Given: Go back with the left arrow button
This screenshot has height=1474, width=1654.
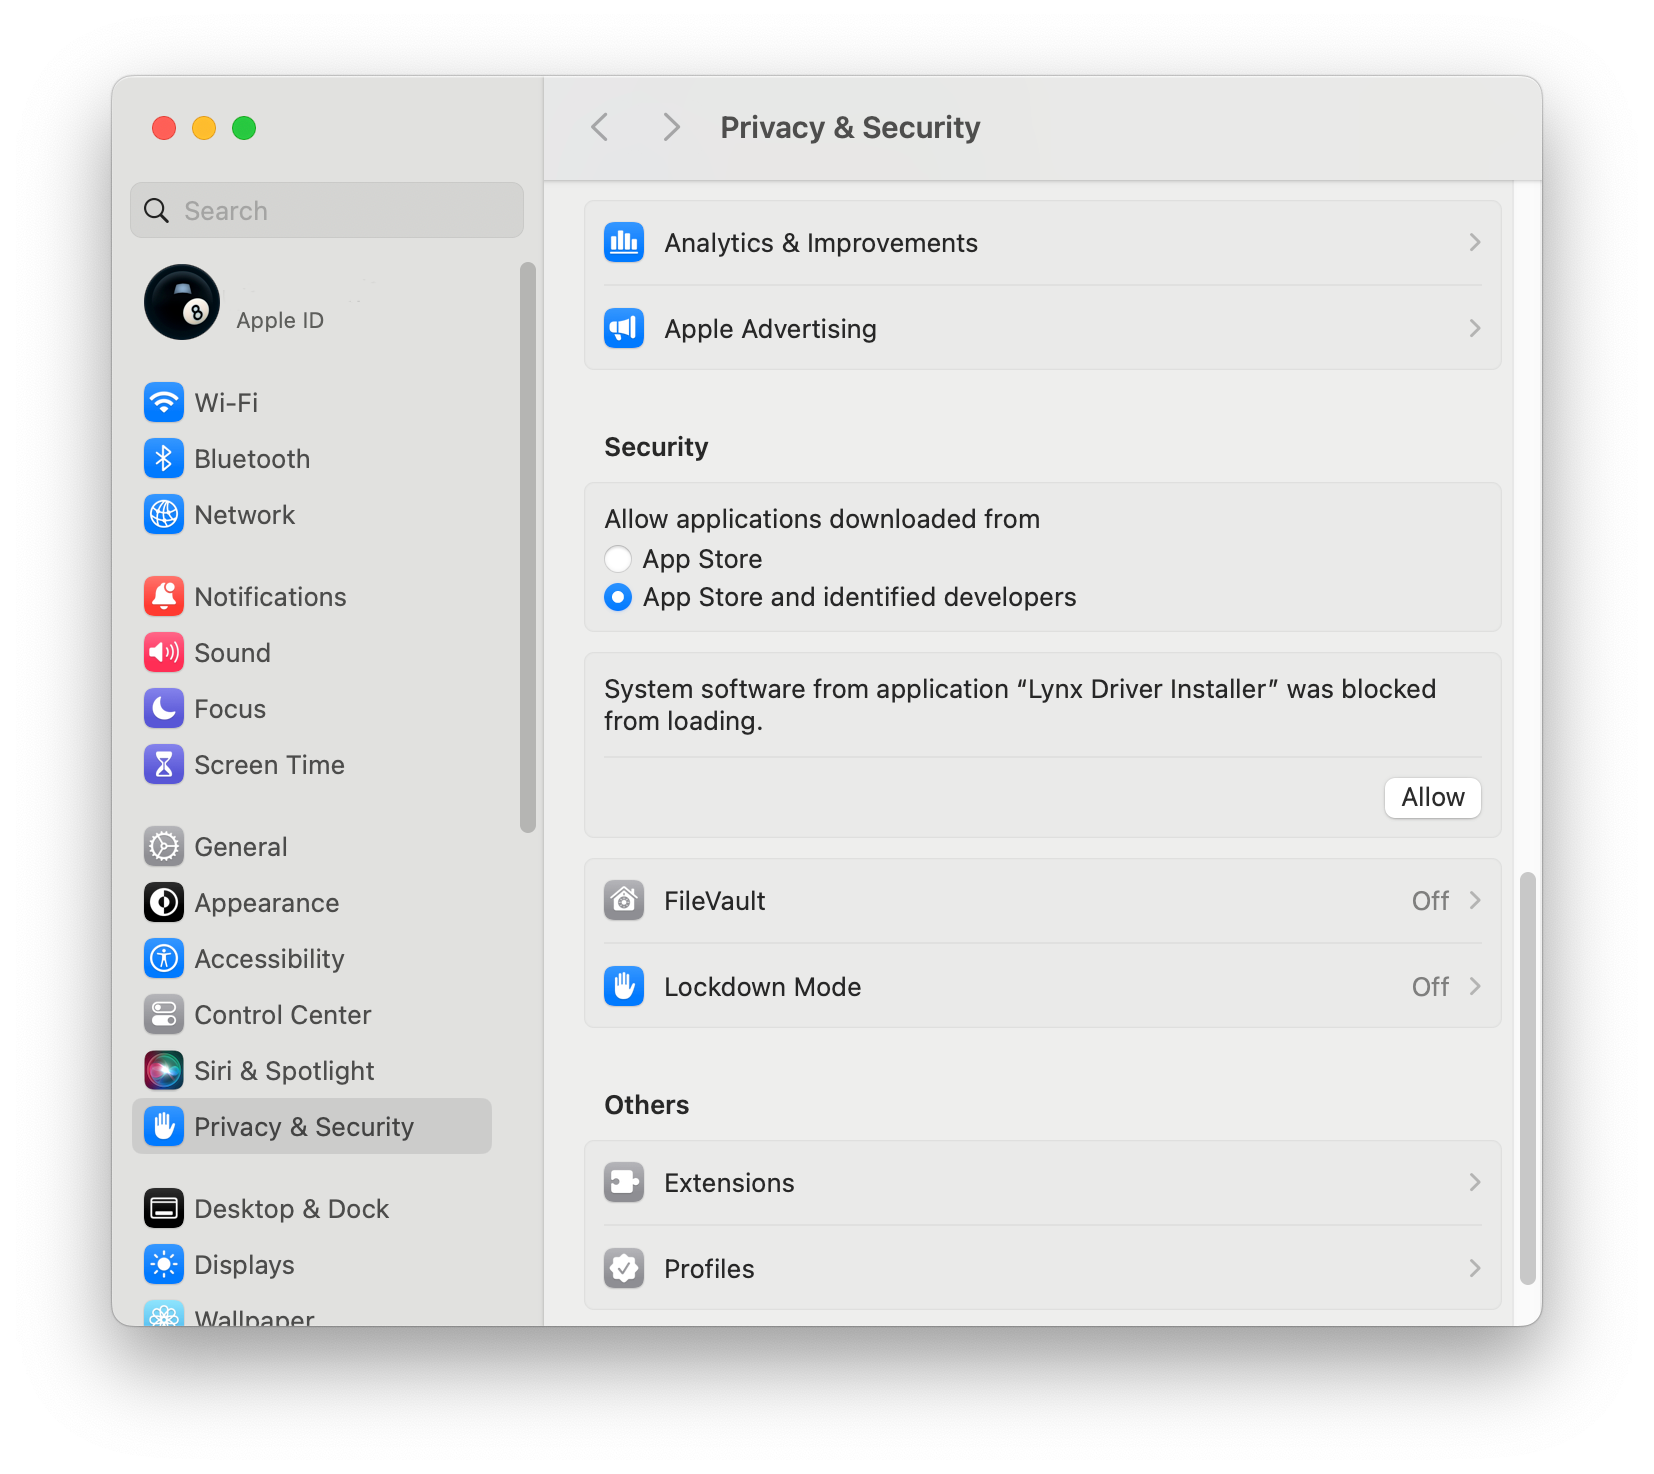Looking at the screenshot, I should (600, 128).
